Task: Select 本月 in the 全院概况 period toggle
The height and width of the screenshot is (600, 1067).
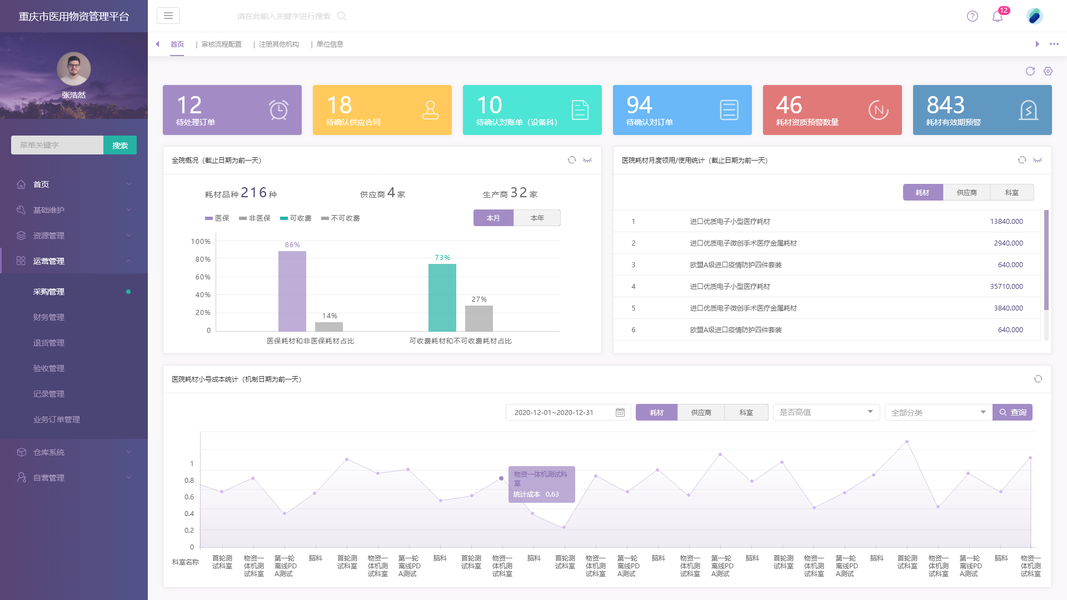Action: (x=493, y=218)
